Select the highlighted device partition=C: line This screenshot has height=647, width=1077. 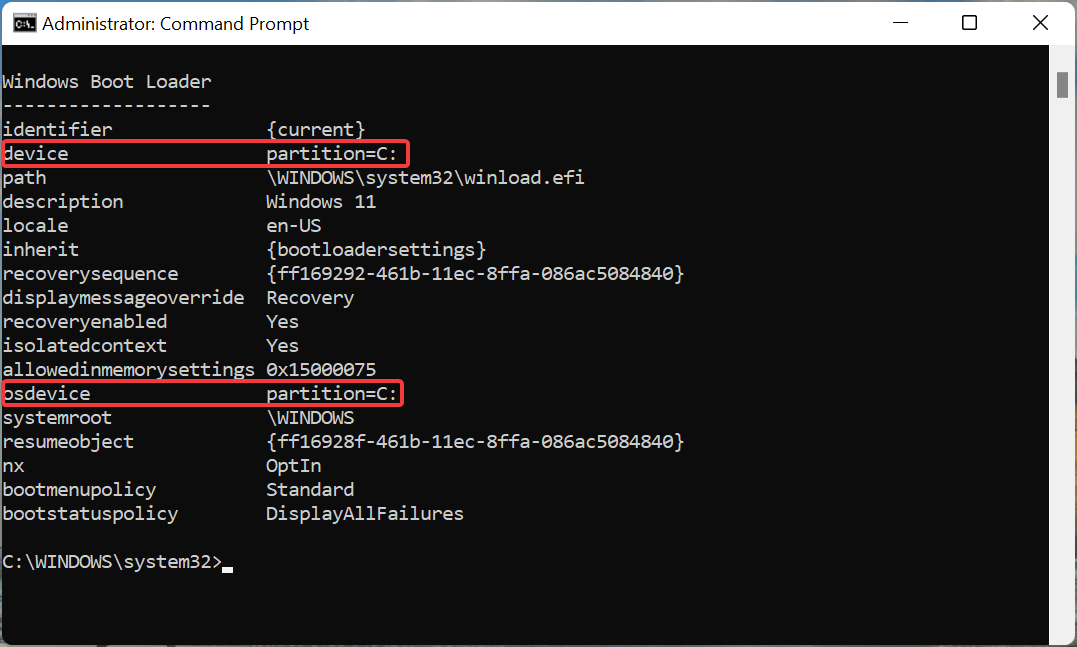pos(205,153)
